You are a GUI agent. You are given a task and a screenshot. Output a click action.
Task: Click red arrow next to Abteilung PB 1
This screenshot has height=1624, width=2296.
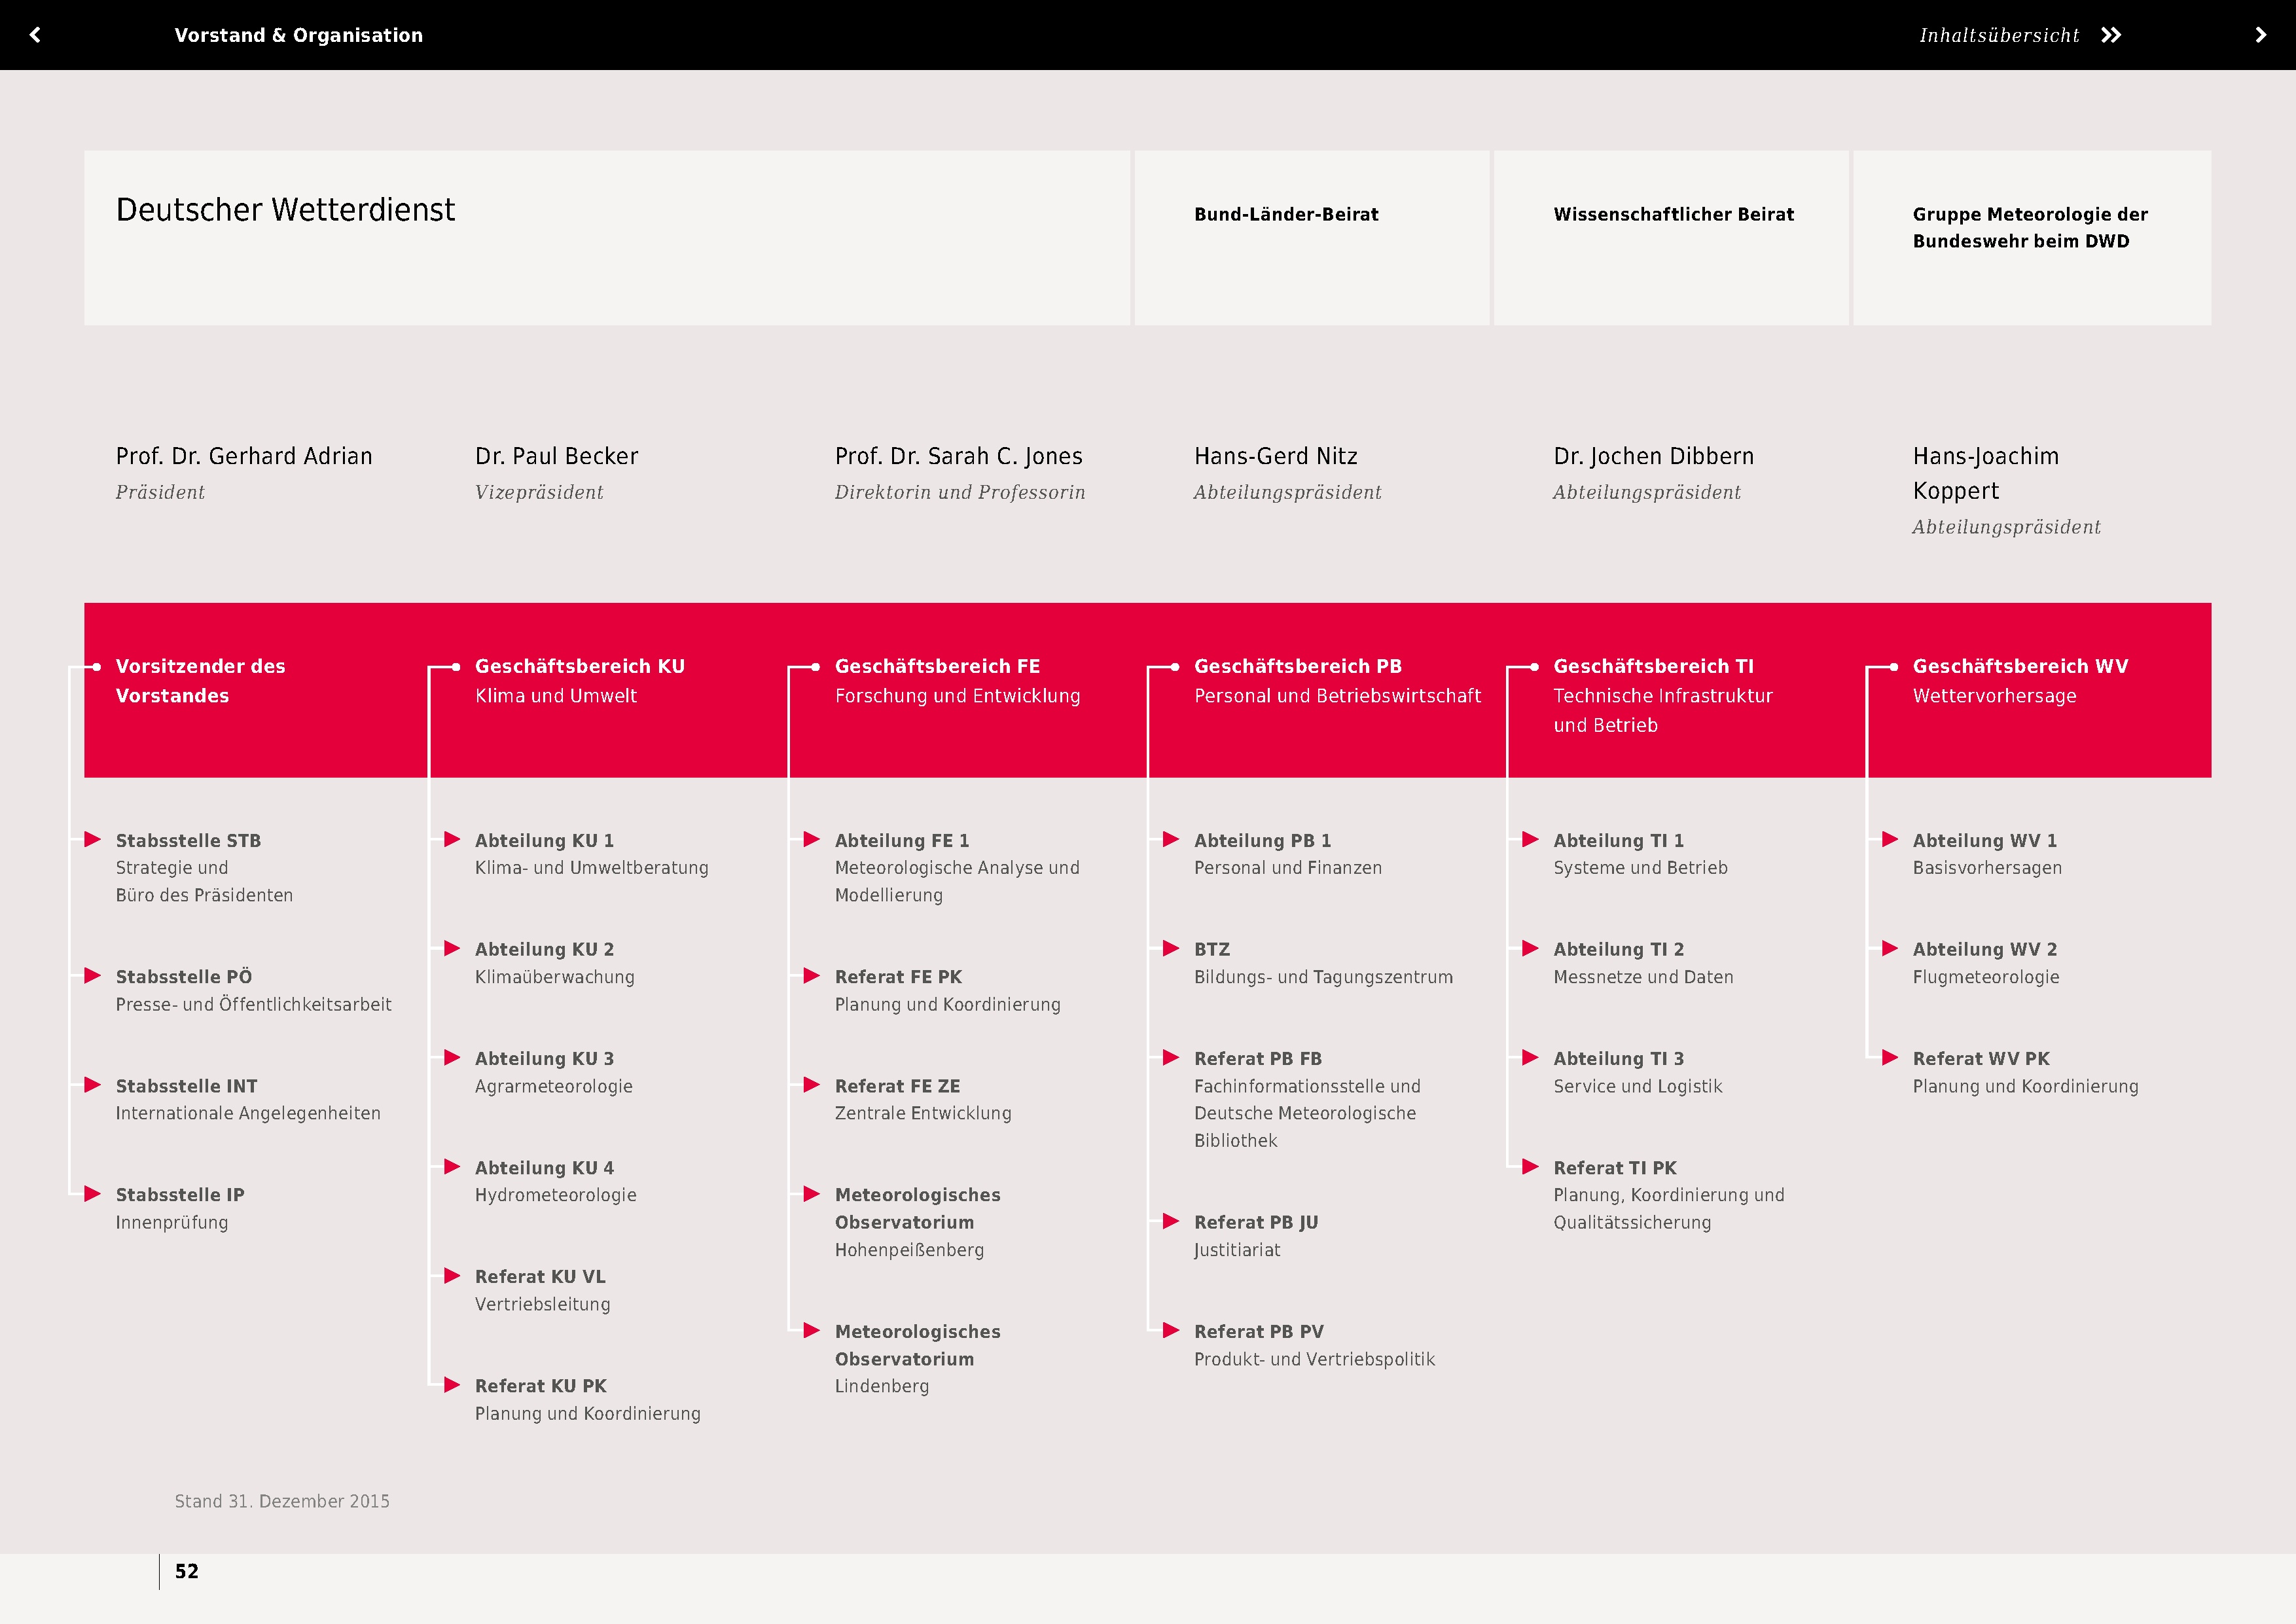(x=1171, y=839)
